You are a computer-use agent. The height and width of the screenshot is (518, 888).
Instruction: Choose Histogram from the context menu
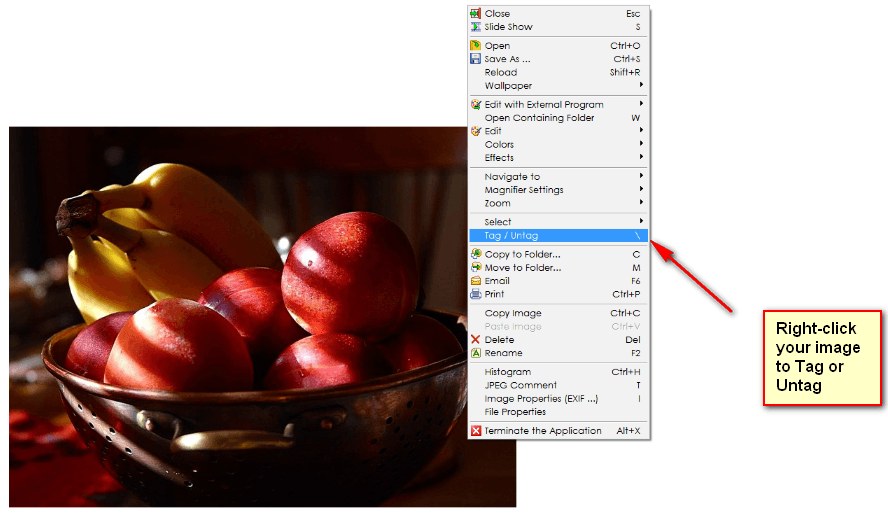[507, 372]
